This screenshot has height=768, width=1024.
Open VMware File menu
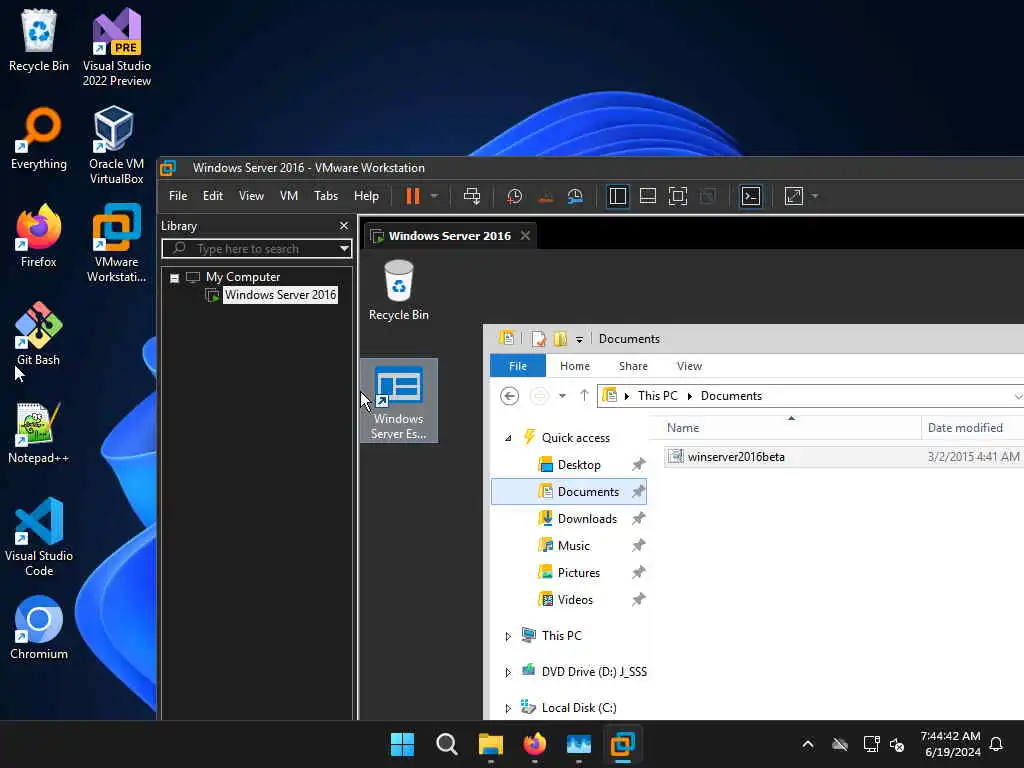[x=178, y=196]
